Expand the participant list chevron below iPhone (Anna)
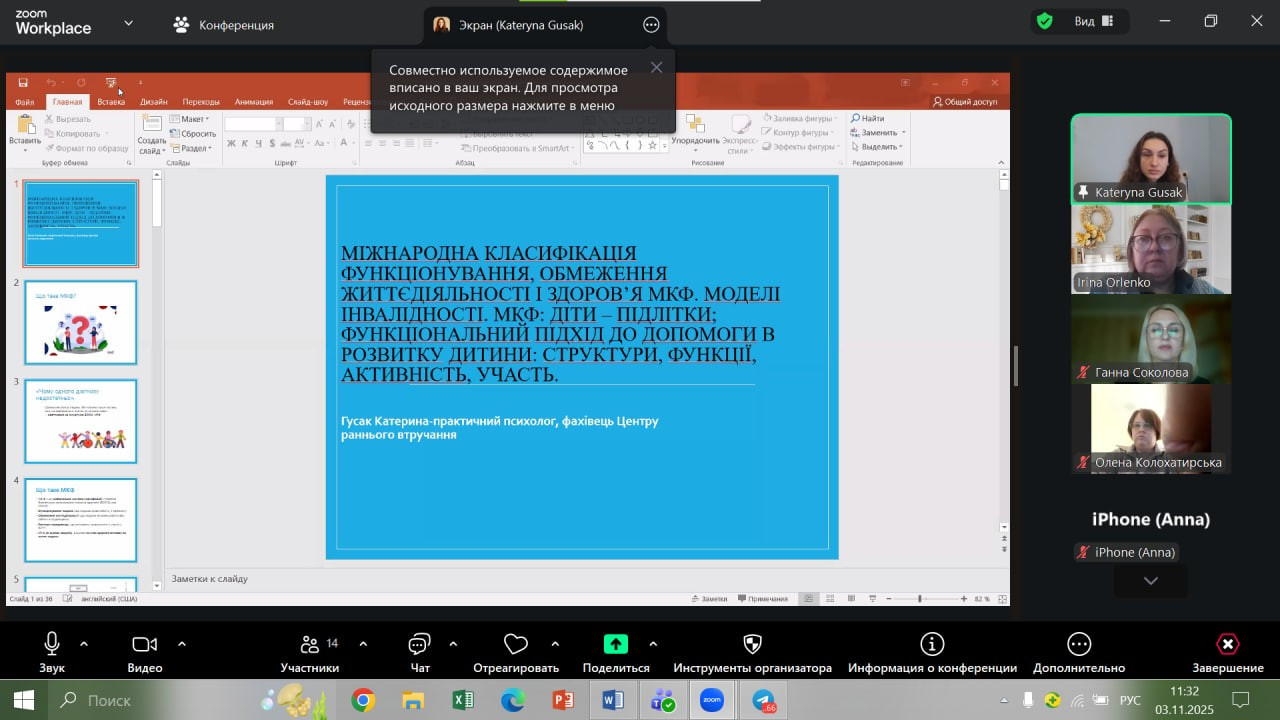This screenshot has width=1280, height=720. pos(1151,581)
